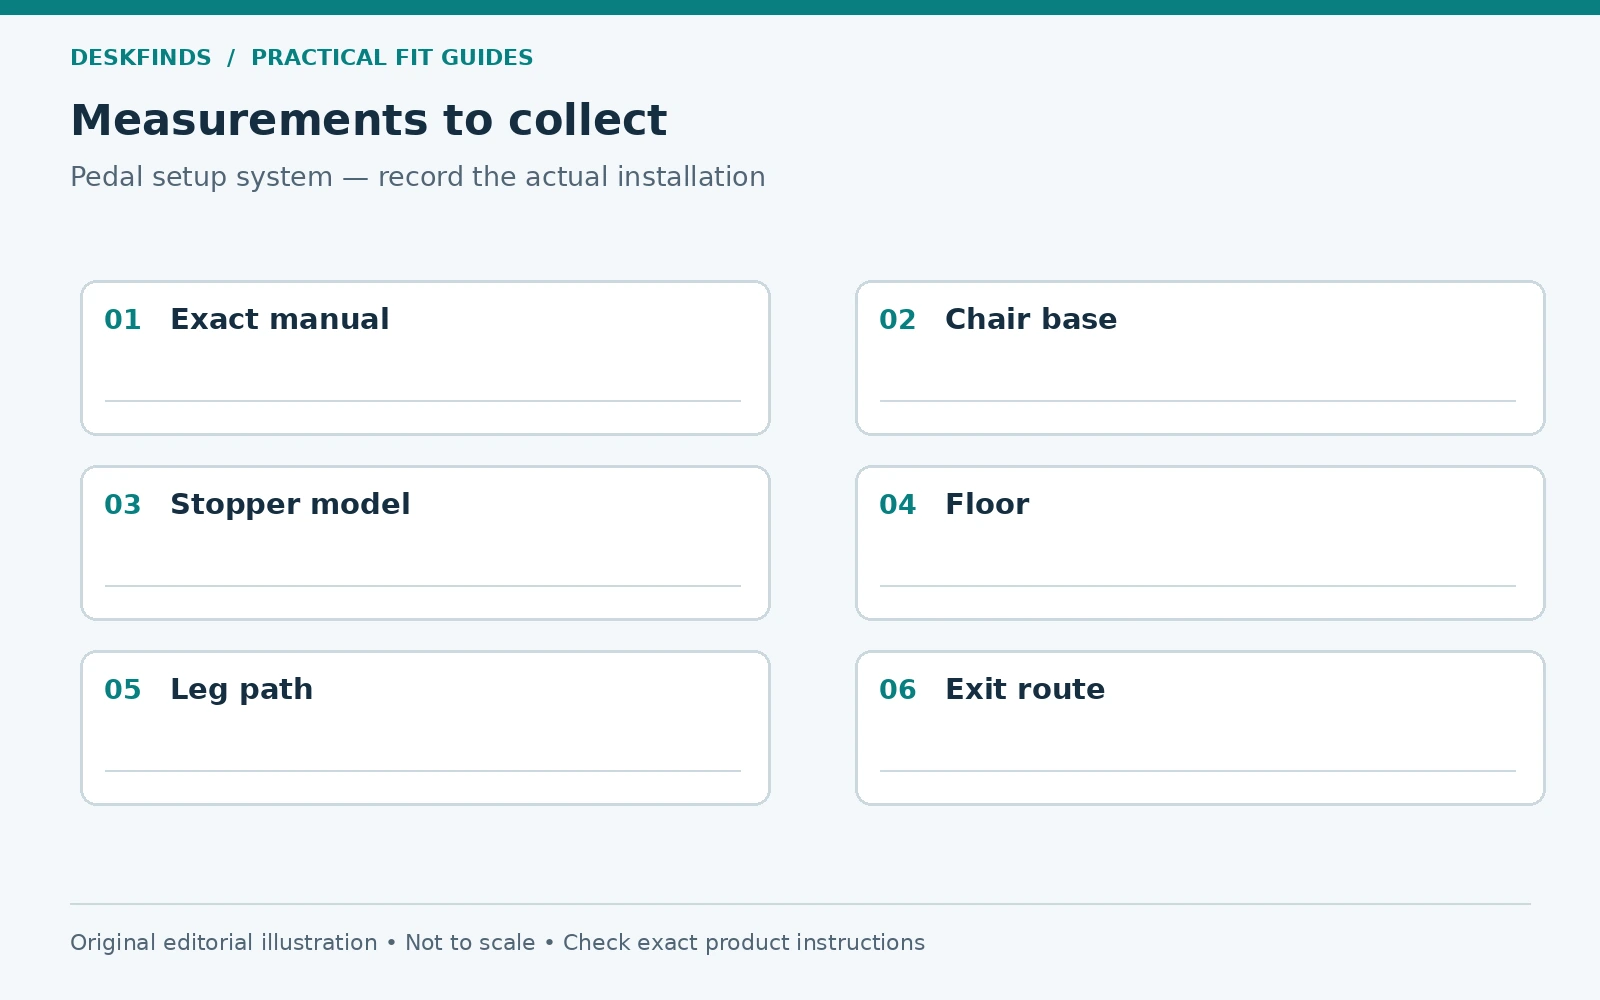Viewport: 1600px width, 1000px height.
Task: Open the PRACTICAL FIT GUIDES breadcrumb
Action: [x=392, y=58]
